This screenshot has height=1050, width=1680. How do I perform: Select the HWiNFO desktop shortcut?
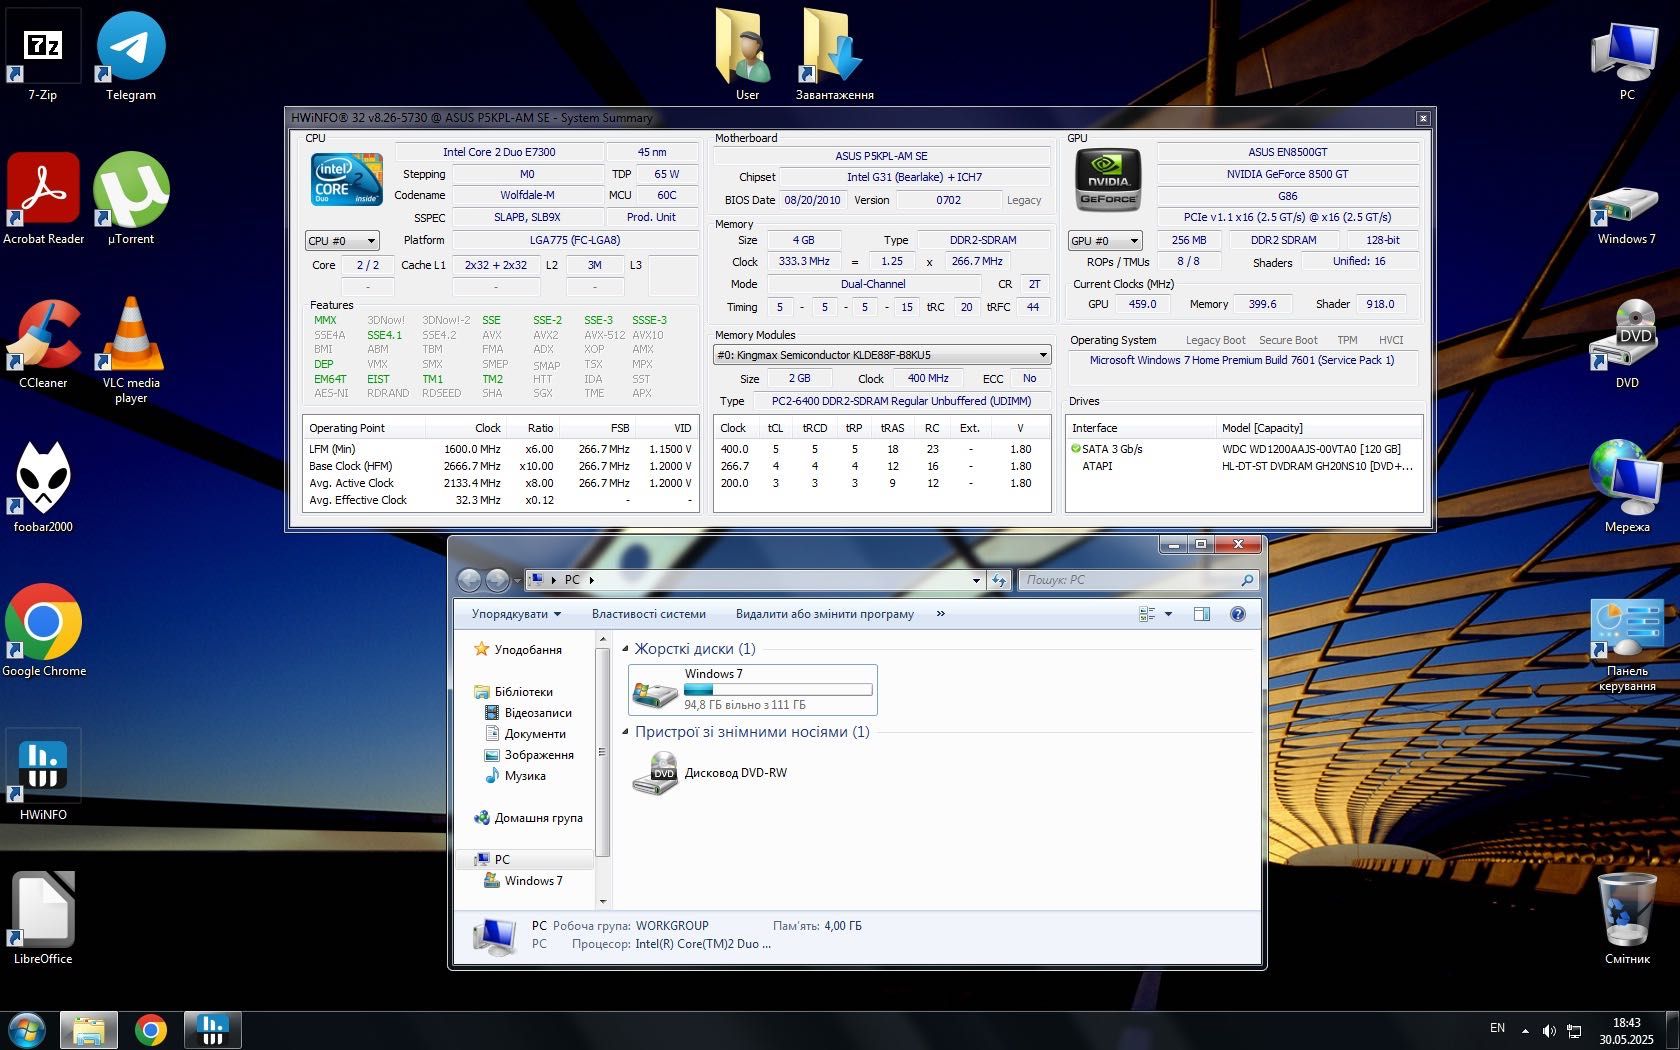[43, 775]
